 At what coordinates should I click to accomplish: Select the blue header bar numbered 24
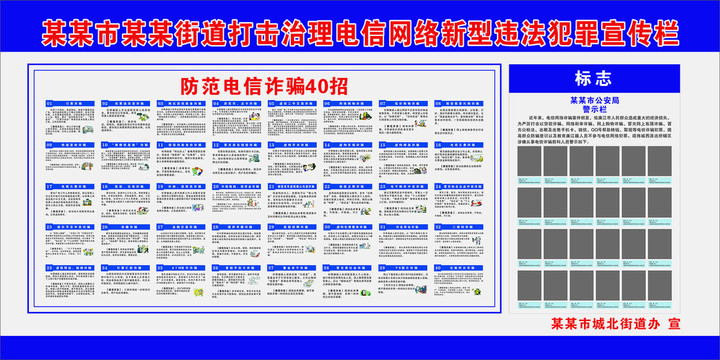click(459, 187)
